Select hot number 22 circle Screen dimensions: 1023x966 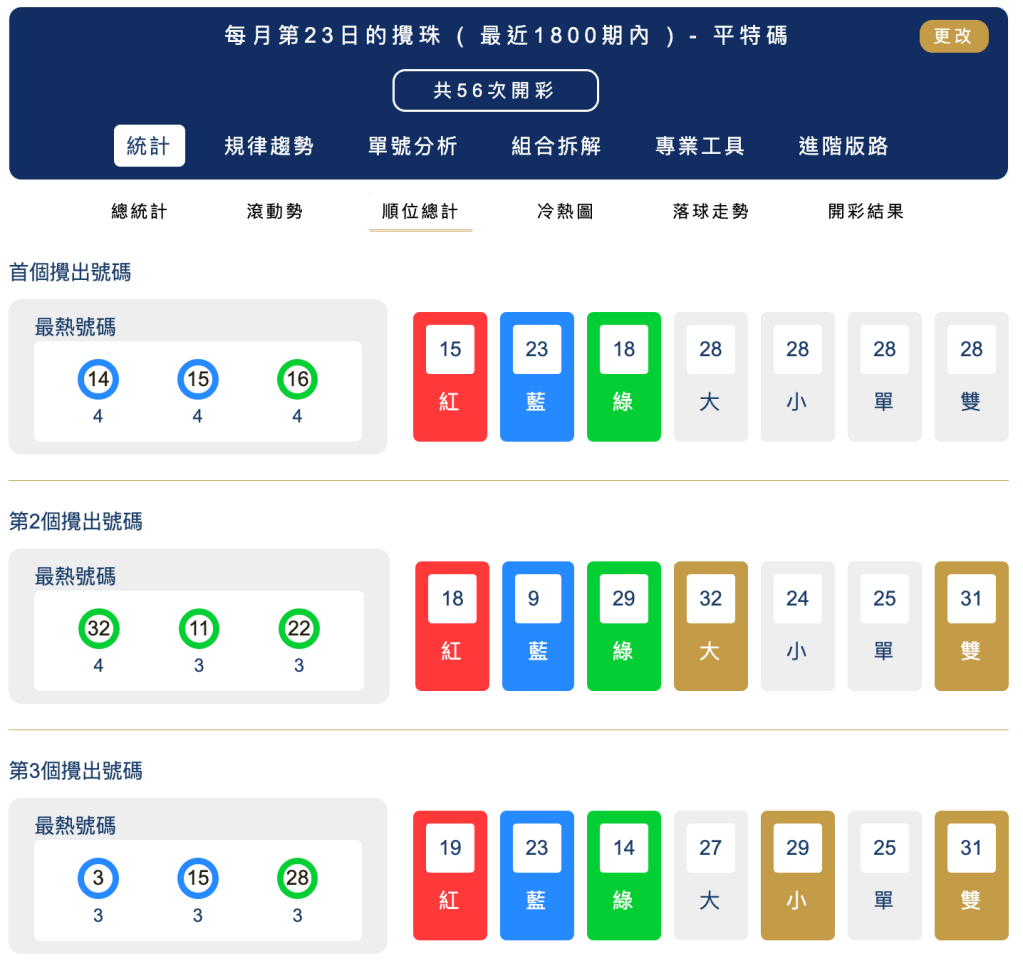(296, 628)
